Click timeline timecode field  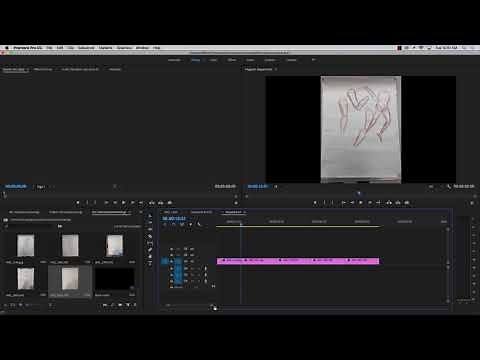click(x=174, y=218)
